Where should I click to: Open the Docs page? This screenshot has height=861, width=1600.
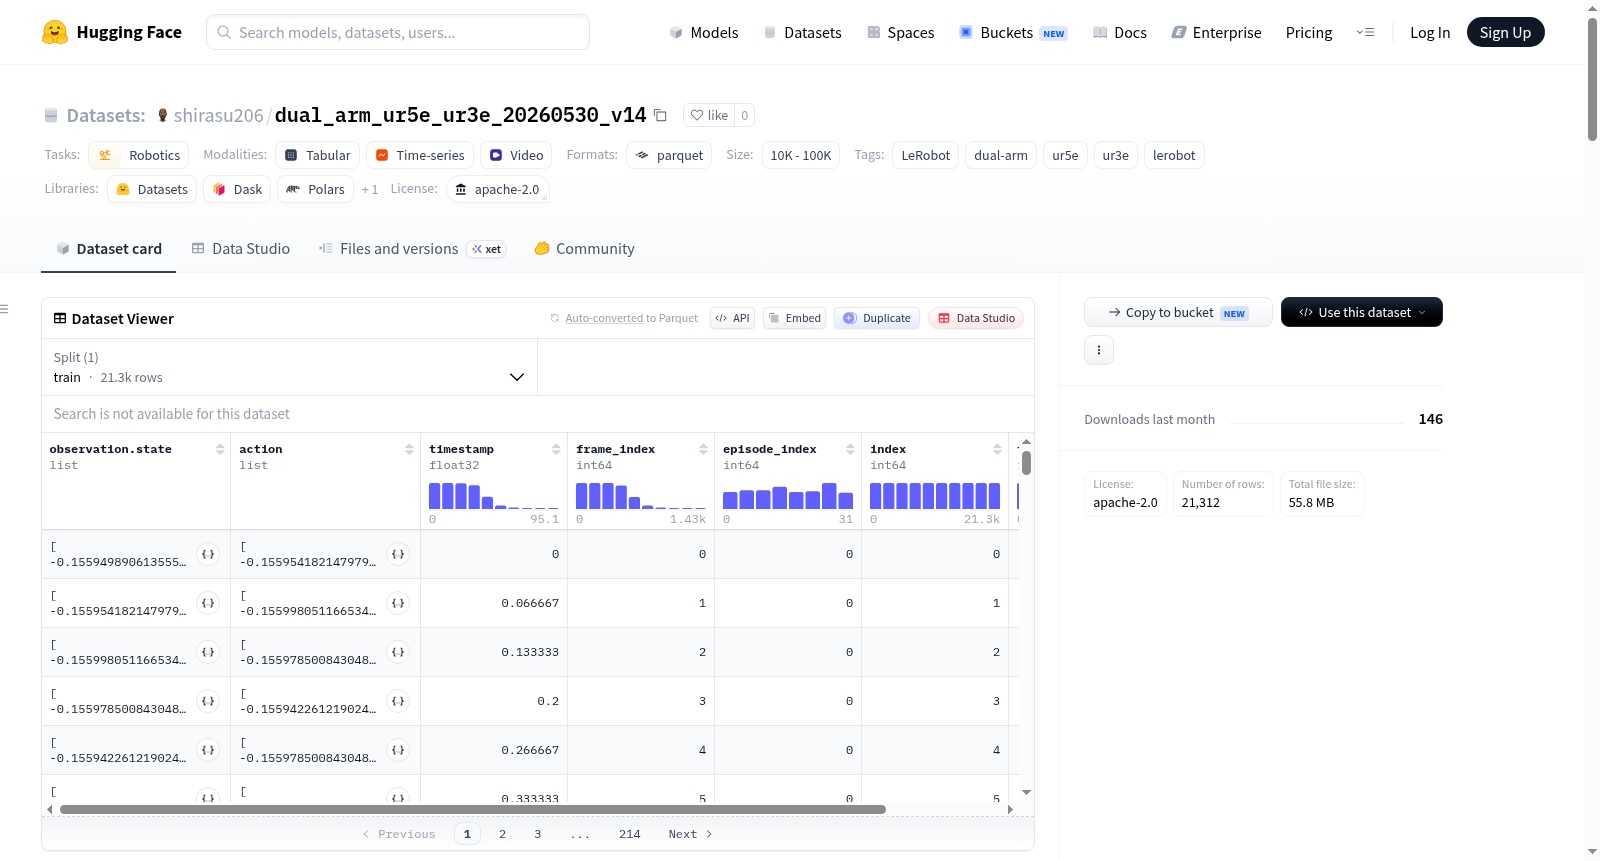pos(1120,33)
